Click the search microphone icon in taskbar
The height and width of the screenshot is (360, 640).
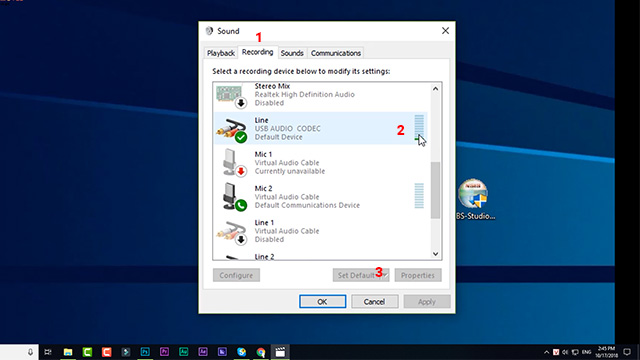pos(30,352)
